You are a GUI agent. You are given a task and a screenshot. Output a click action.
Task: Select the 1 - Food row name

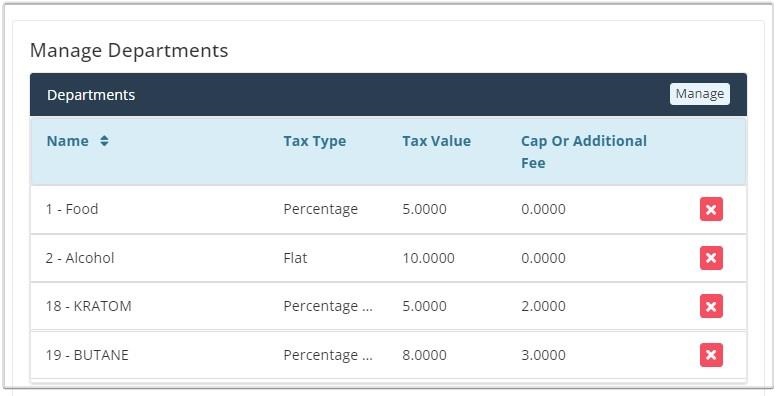point(72,209)
